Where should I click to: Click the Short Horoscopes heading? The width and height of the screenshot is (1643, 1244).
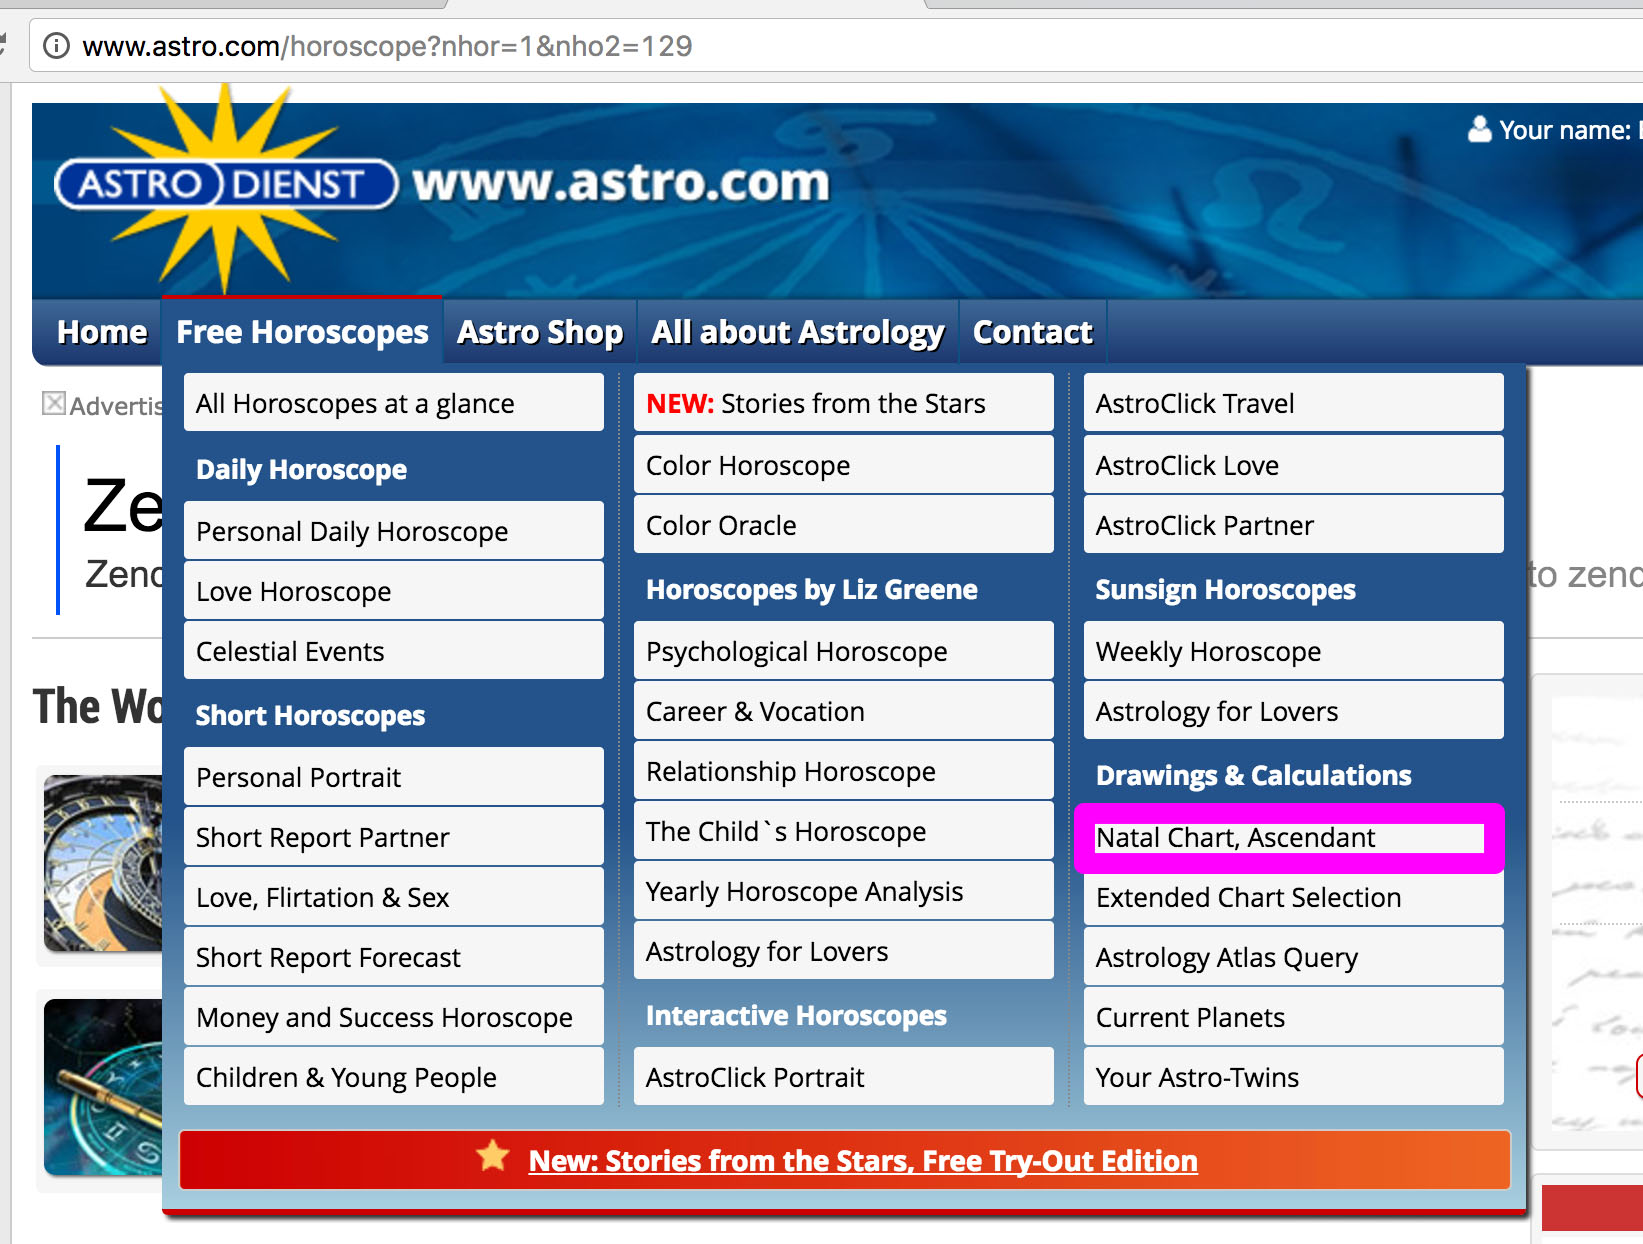310,715
